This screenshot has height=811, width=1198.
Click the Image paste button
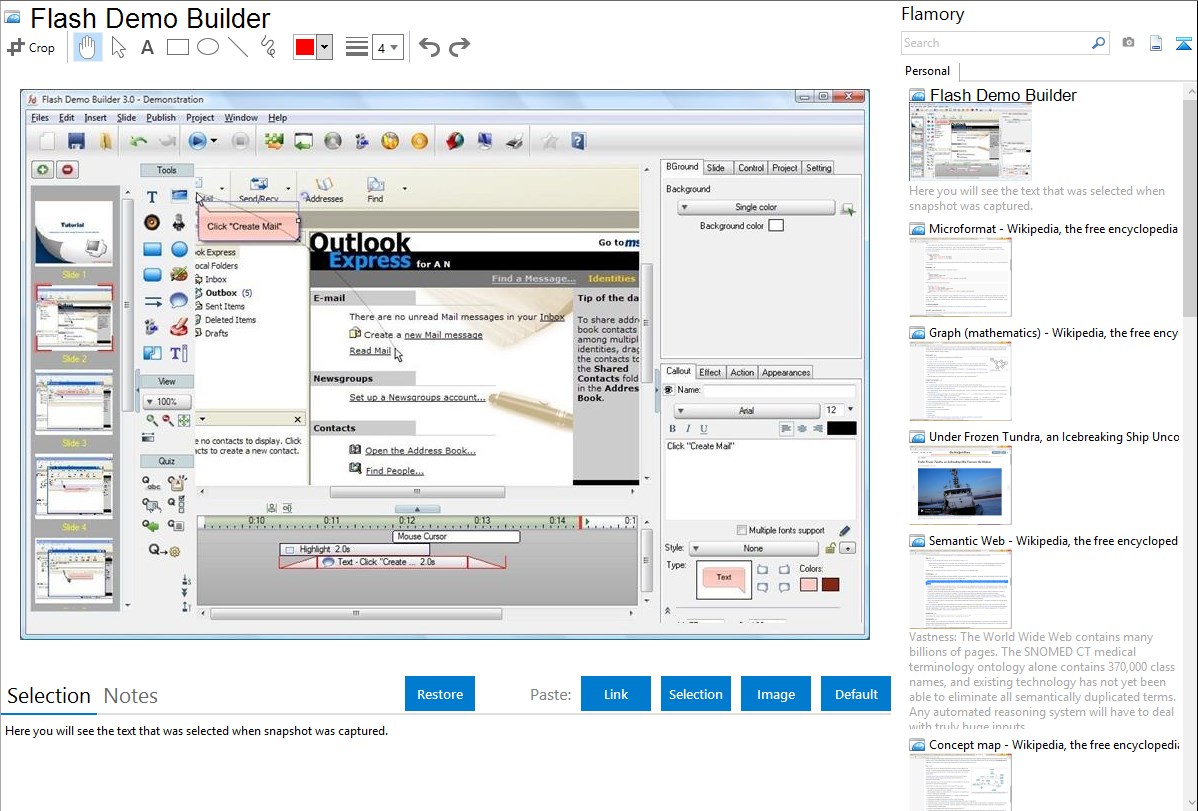click(x=776, y=694)
